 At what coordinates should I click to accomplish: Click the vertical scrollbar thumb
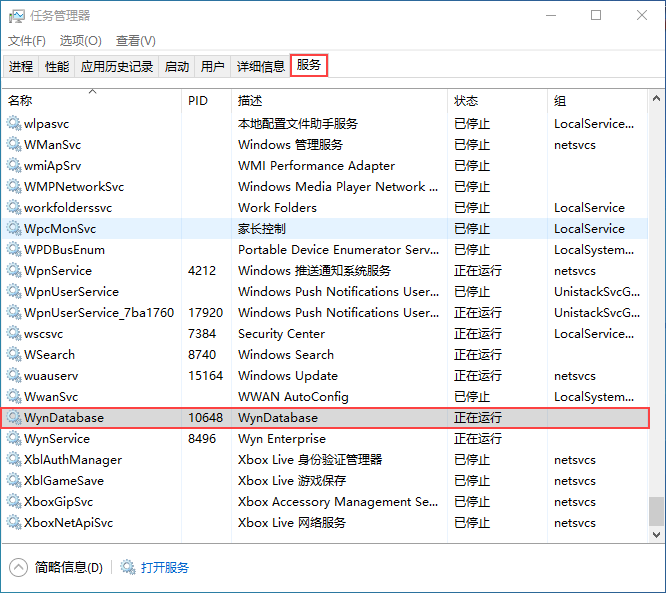pos(656,511)
